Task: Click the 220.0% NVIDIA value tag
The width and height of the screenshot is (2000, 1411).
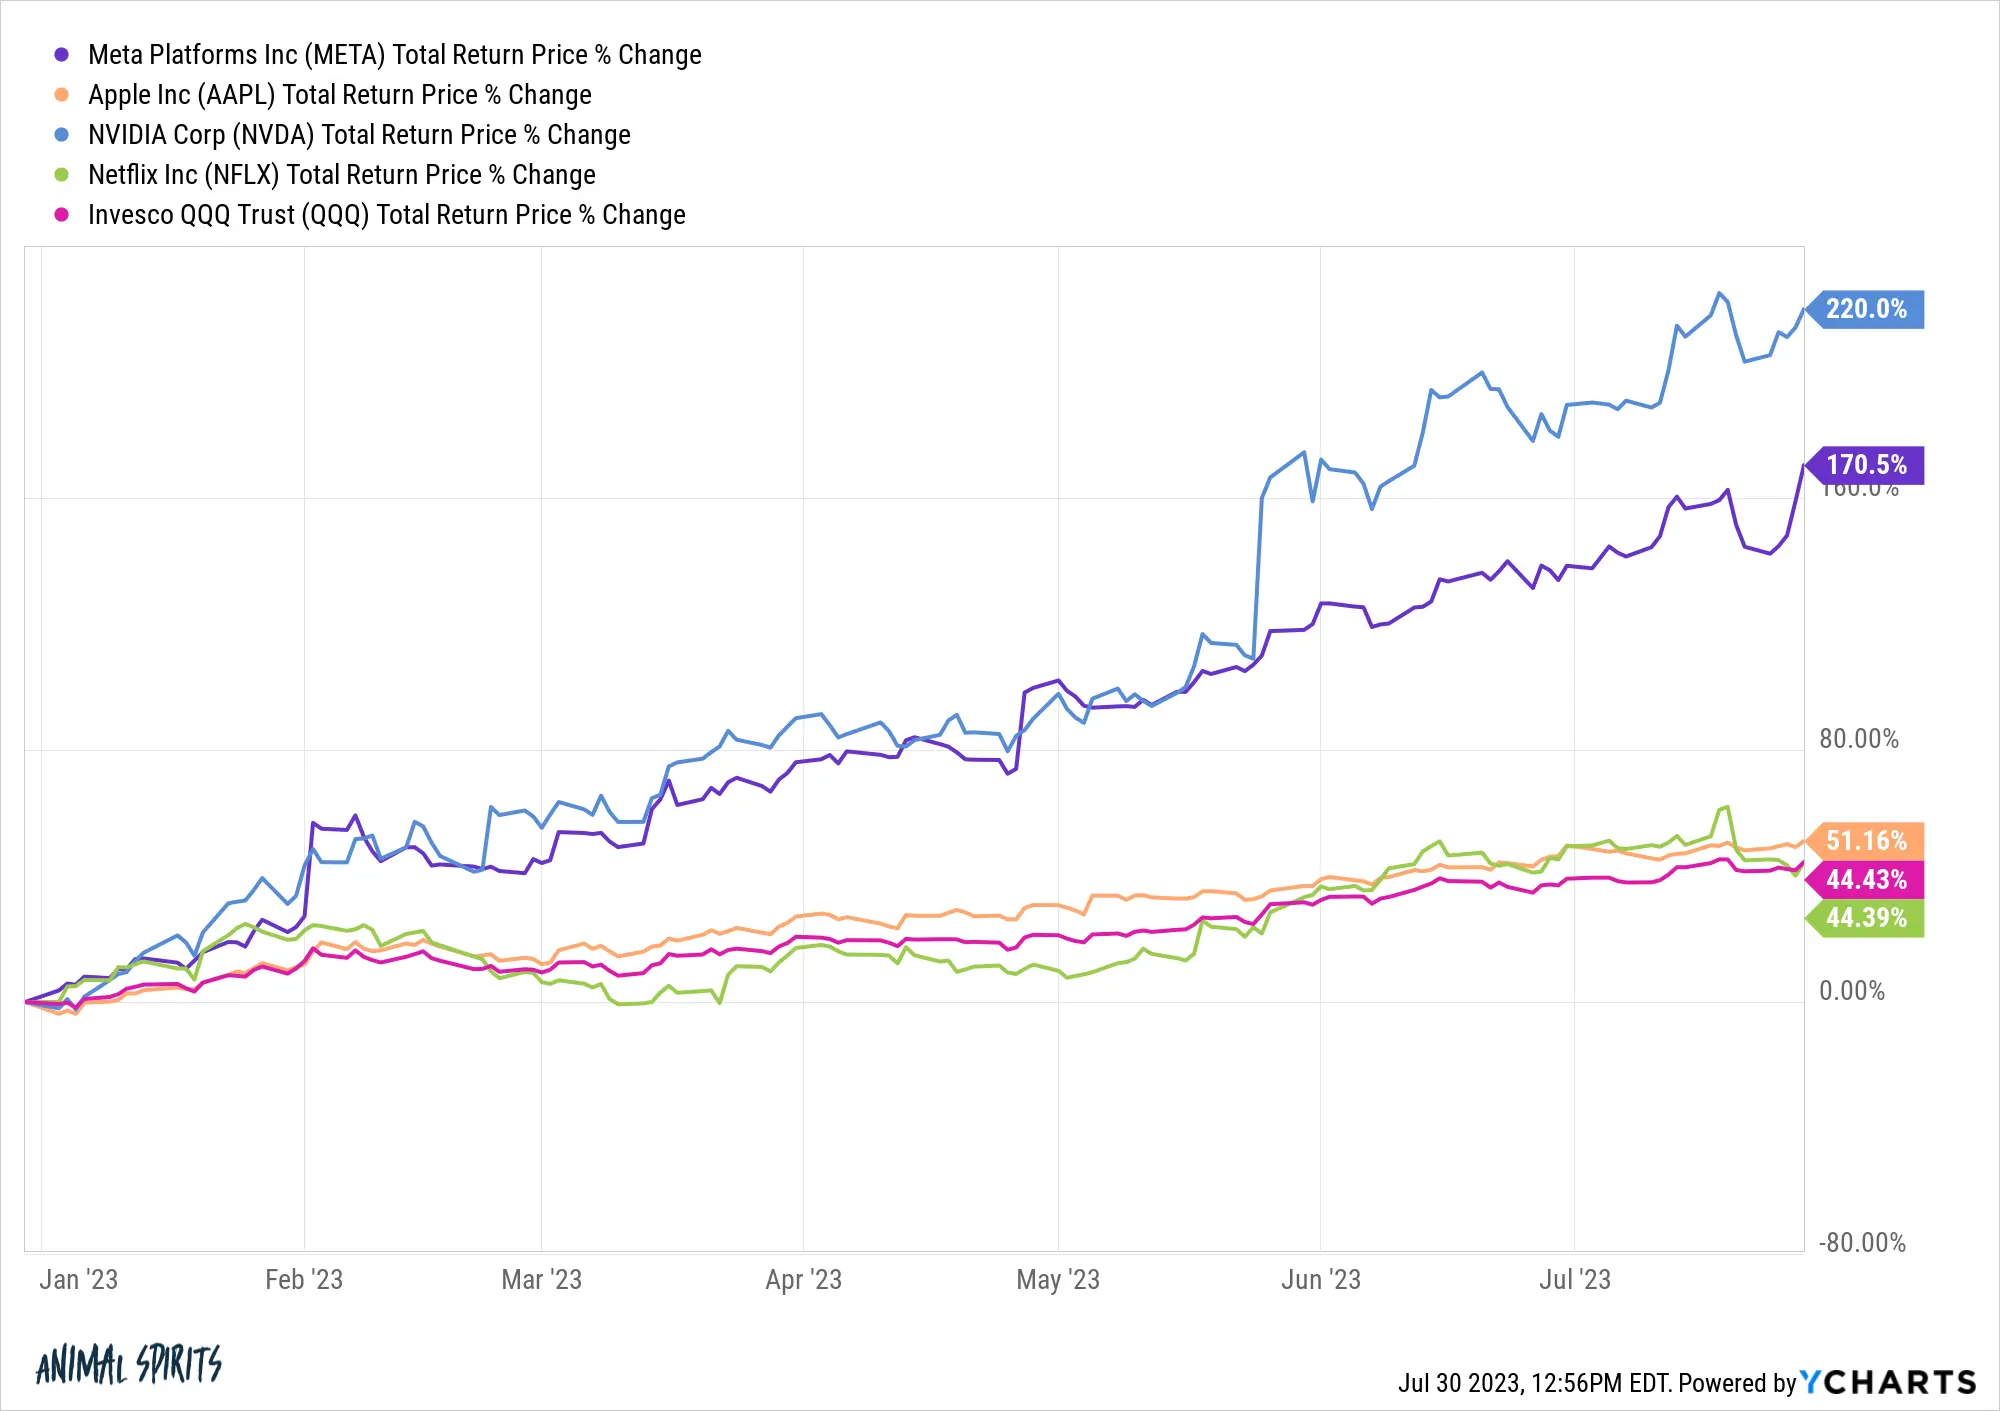Action: pyautogui.click(x=1865, y=309)
